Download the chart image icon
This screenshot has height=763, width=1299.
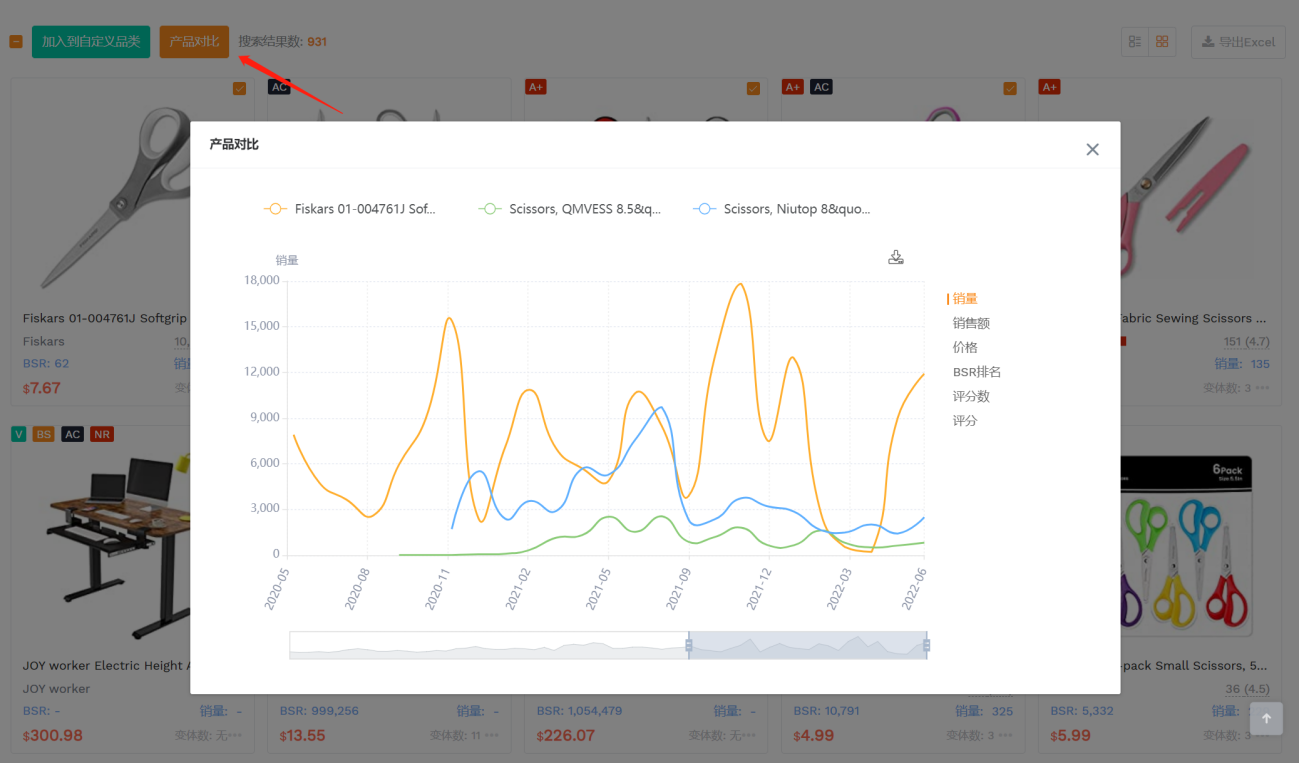[x=895, y=257]
